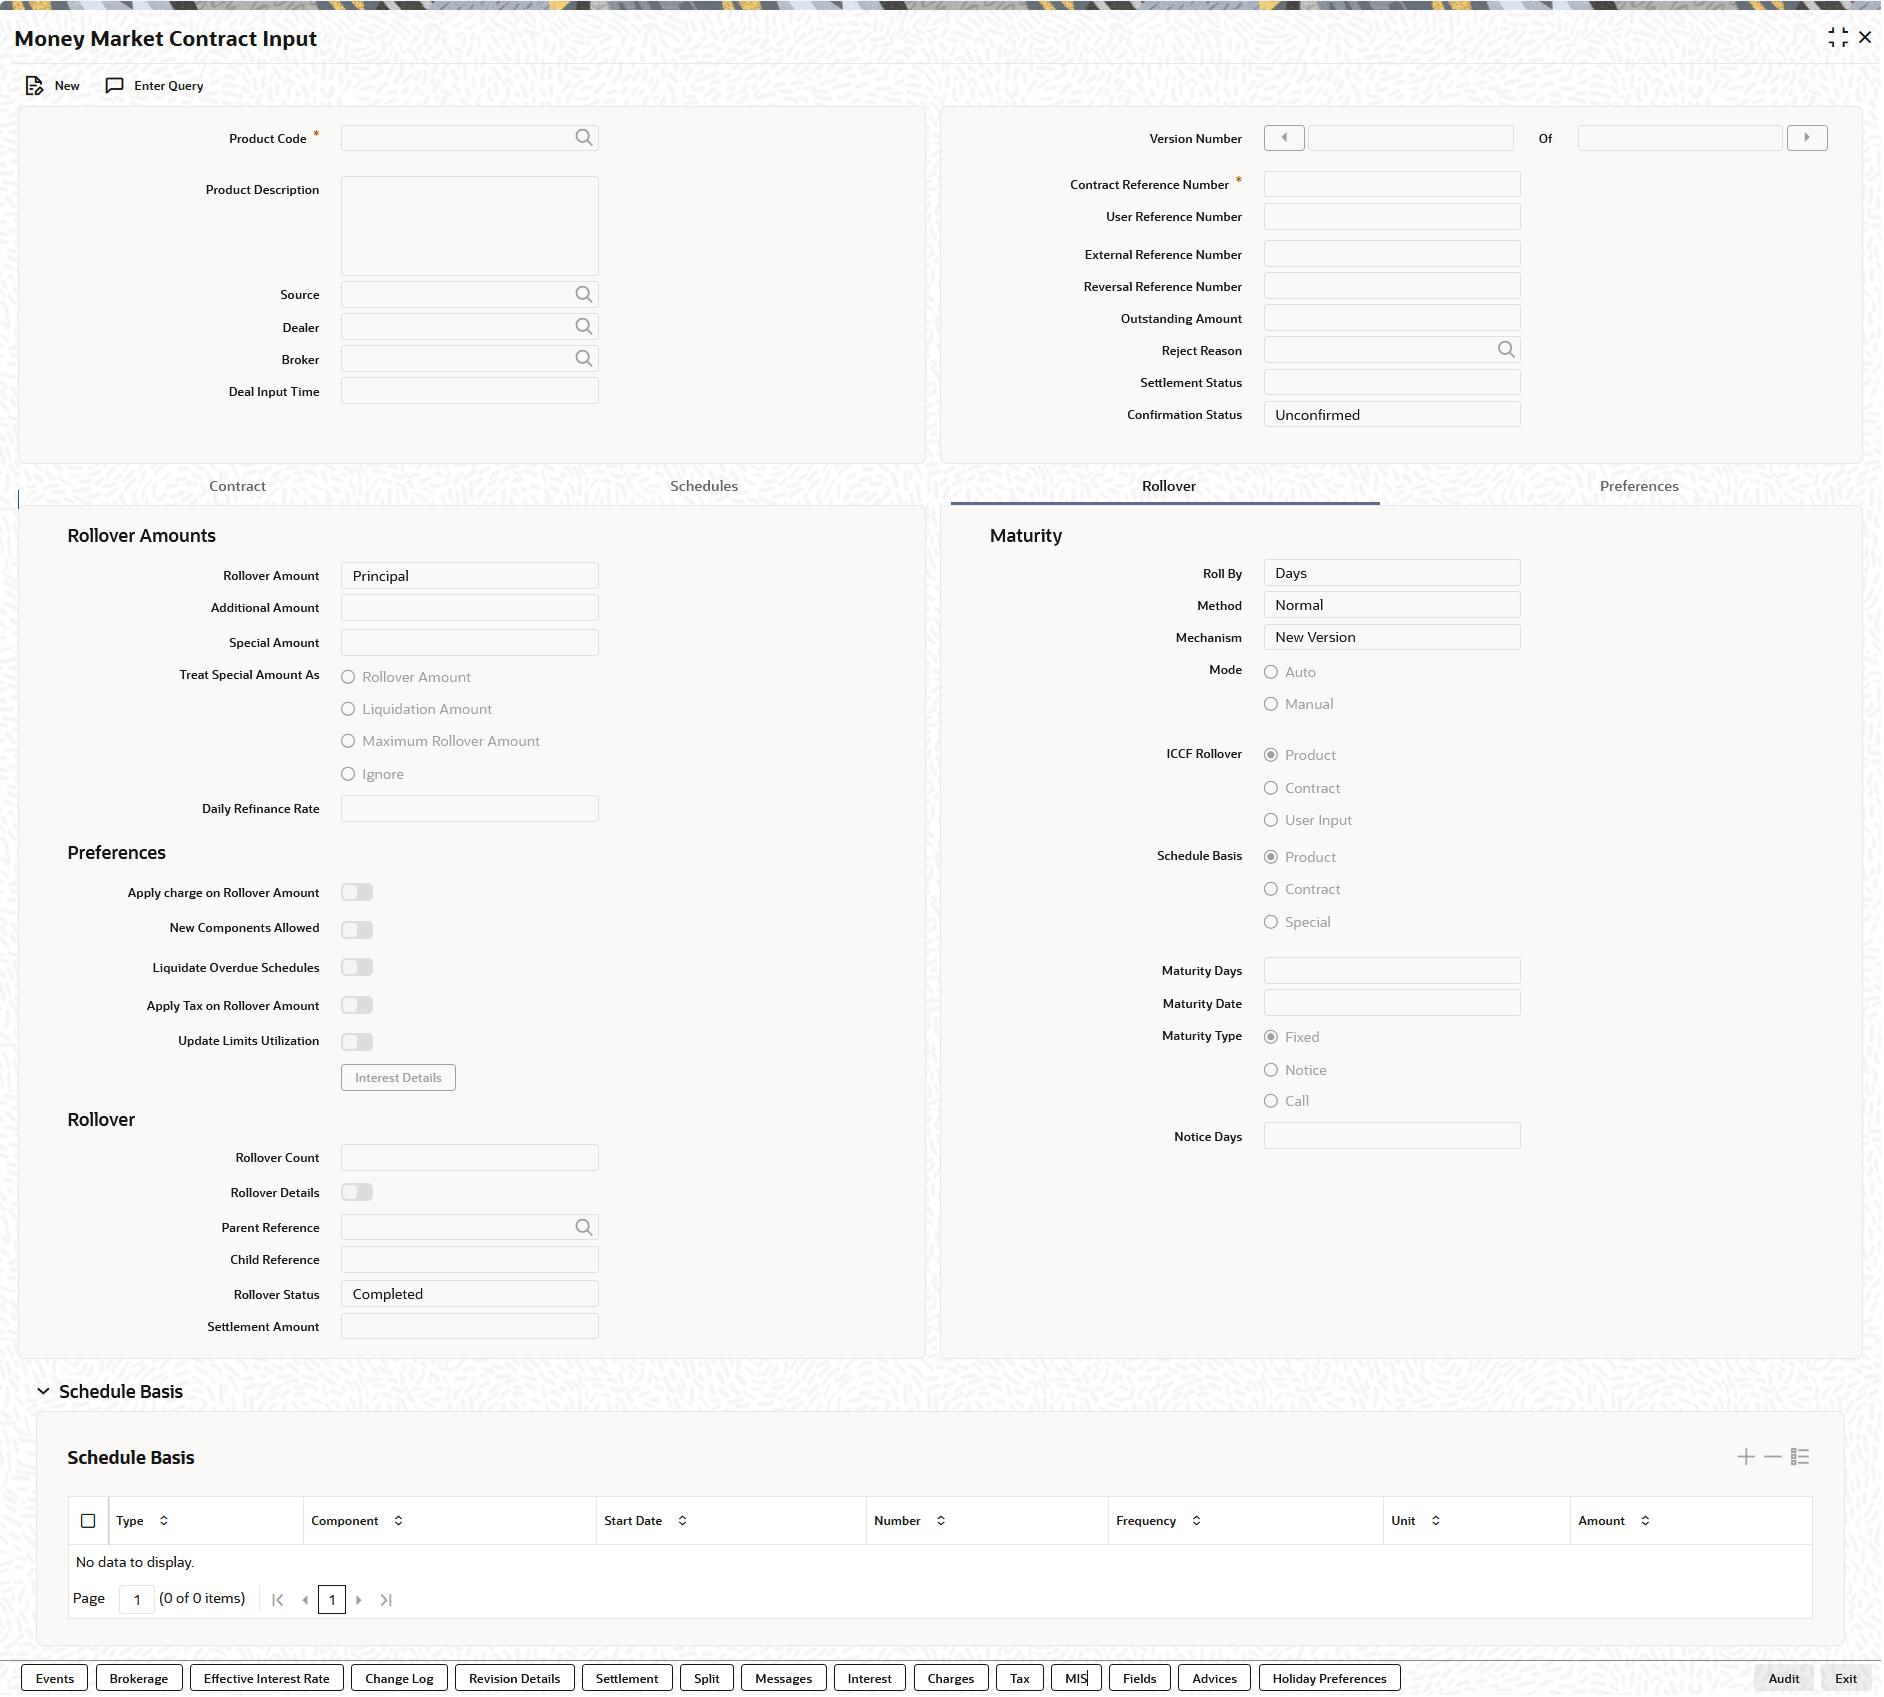The width and height of the screenshot is (1884, 1697).
Task: Toggle New Components Allowed switch
Action: [x=357, y=930]
